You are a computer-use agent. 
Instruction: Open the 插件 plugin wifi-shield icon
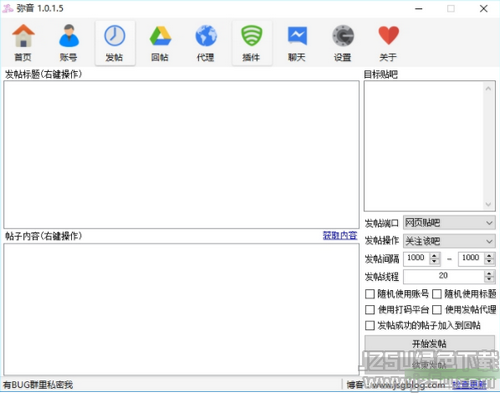252,43
